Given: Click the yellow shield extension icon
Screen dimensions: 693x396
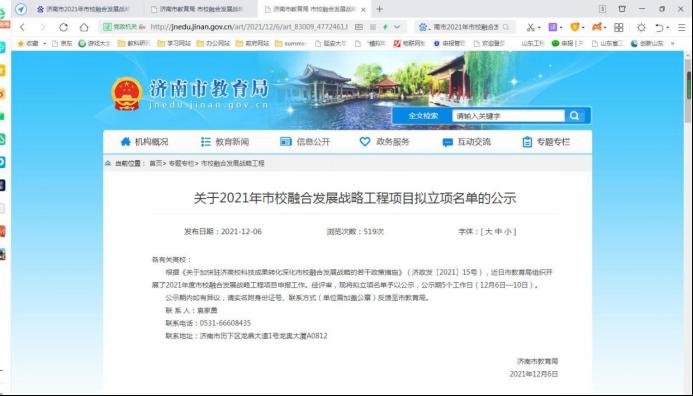Looking at the screenshot, I should pos(575,27).
